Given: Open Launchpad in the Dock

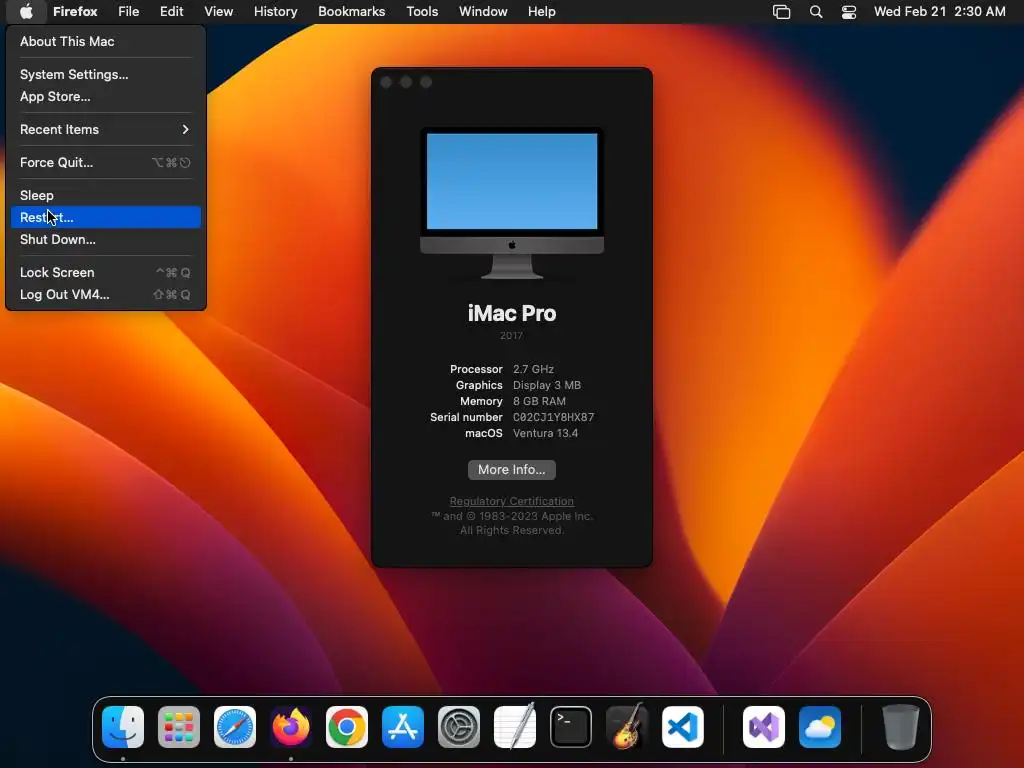Looking at the screenshot, I should 179,727.
